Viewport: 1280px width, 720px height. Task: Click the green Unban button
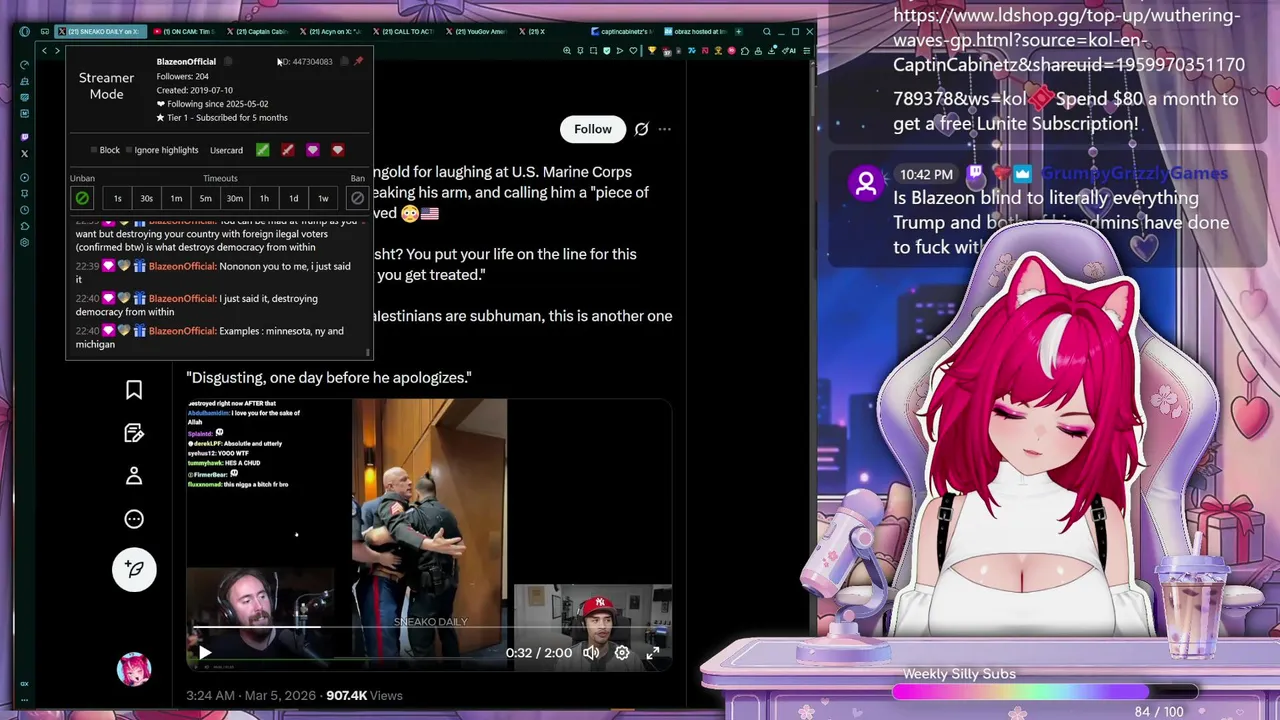[82, 198]
